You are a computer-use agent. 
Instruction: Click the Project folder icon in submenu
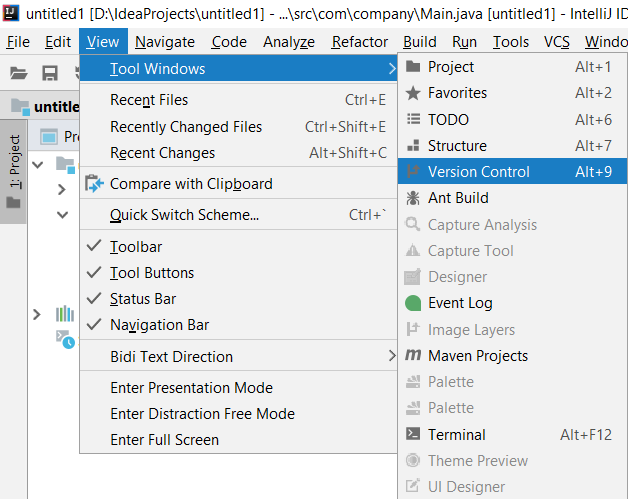pos(413,66)
